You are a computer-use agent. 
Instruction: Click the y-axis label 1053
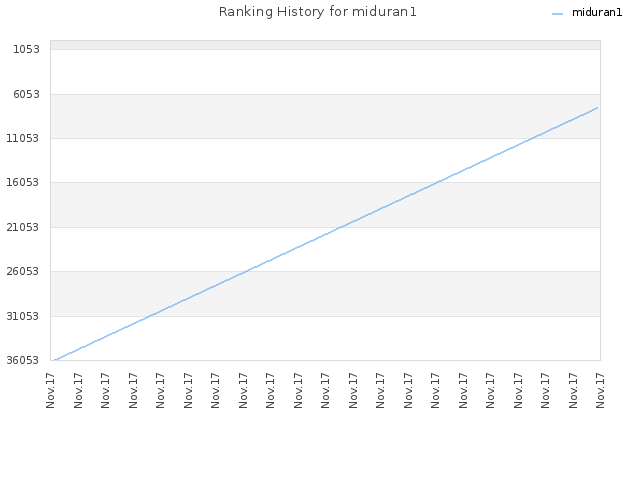[x=27, y=49]
